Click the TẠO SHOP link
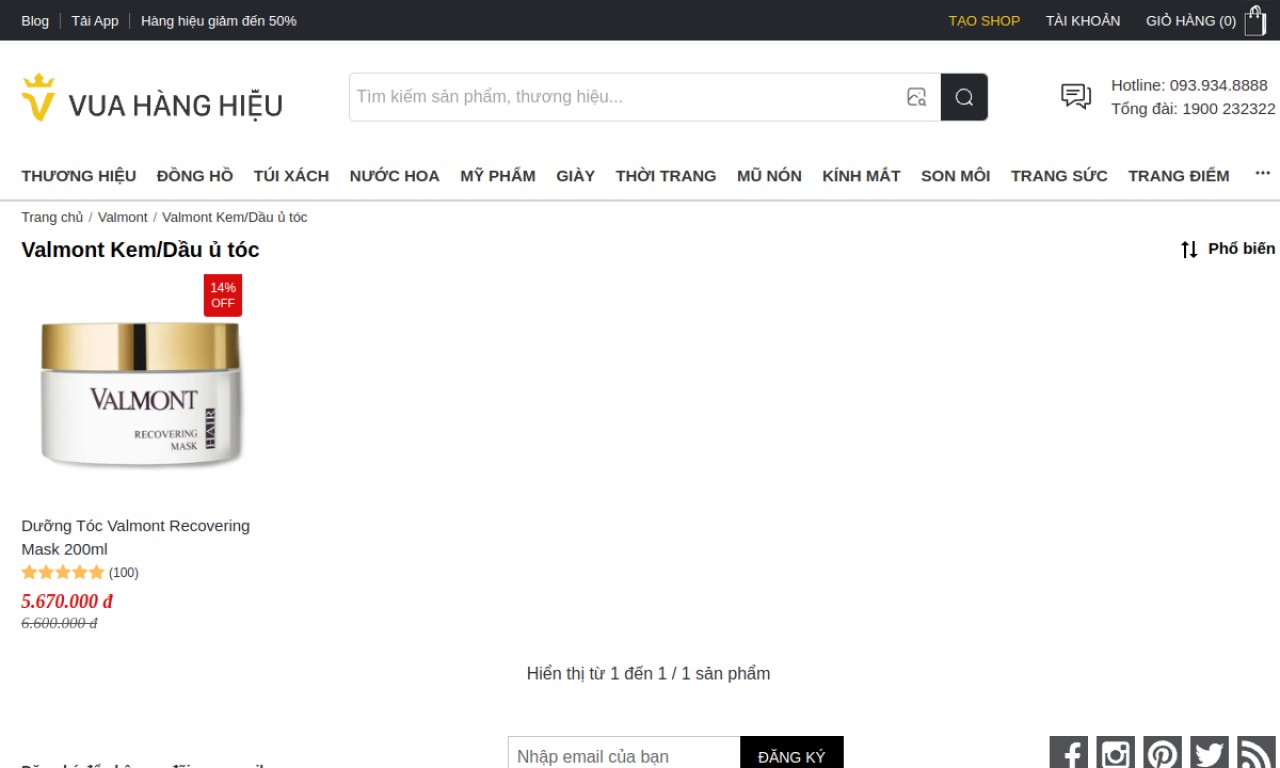 coord(984,20)
